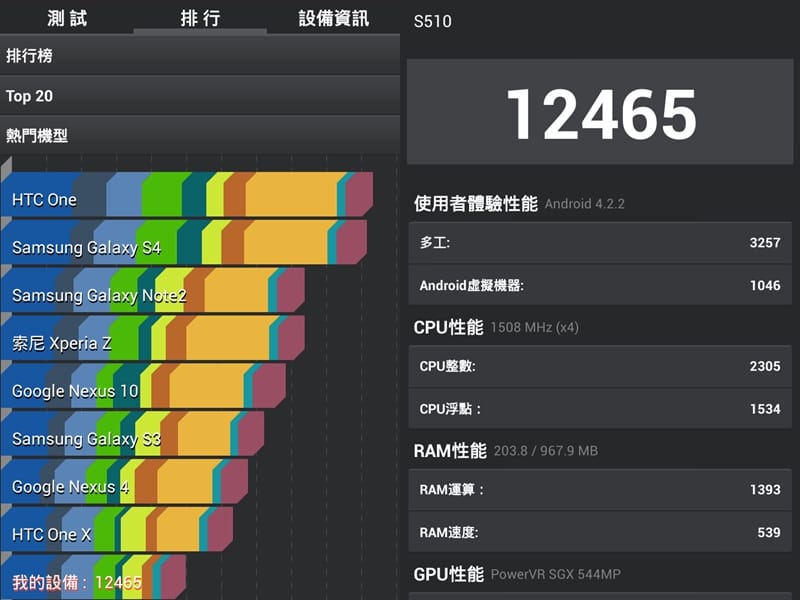This screenshot has height=600, width=800.
Task: Select the Google Nexus 10 bar
Action: click(x=143, y=386)
